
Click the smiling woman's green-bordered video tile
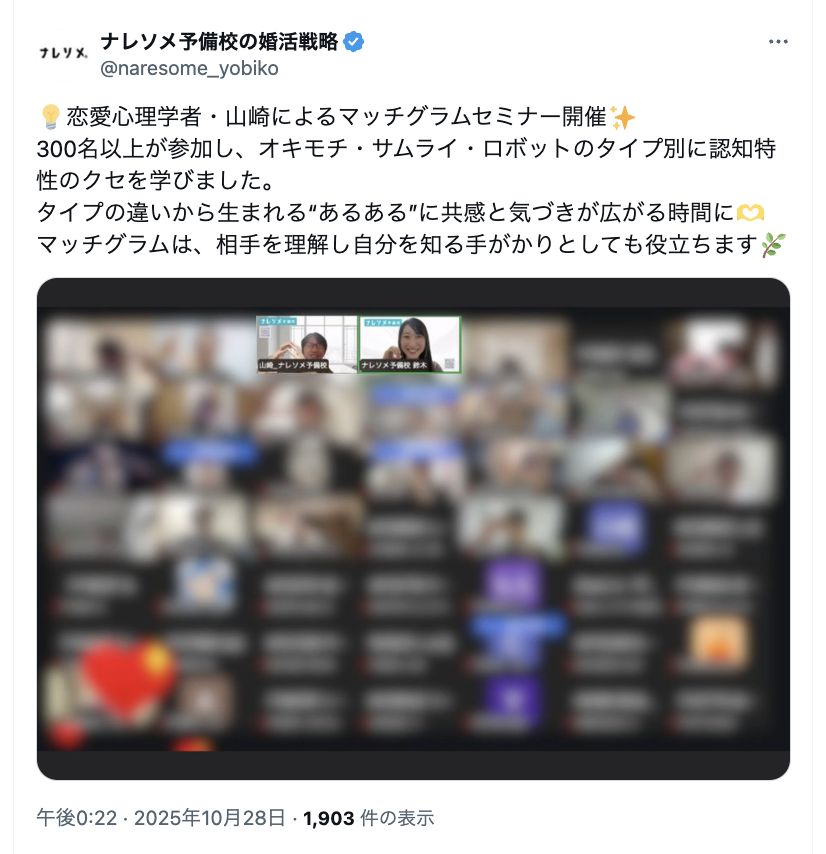(410, 345)
